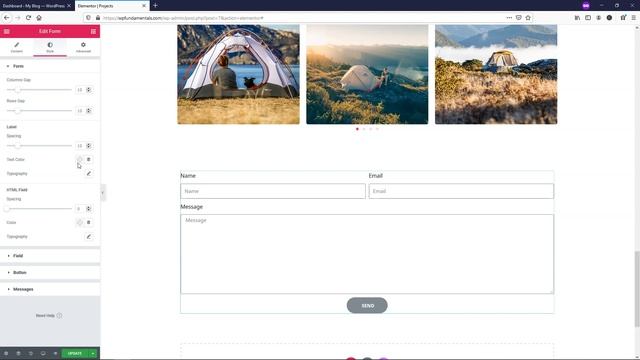Open the What's New gift icon
The width and height of the screenshot is (640, 360).
tap(623, 18)
